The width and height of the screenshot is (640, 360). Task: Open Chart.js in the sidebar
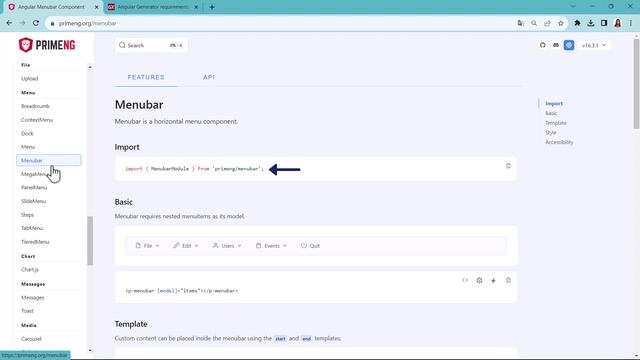[x=30, y=270]
